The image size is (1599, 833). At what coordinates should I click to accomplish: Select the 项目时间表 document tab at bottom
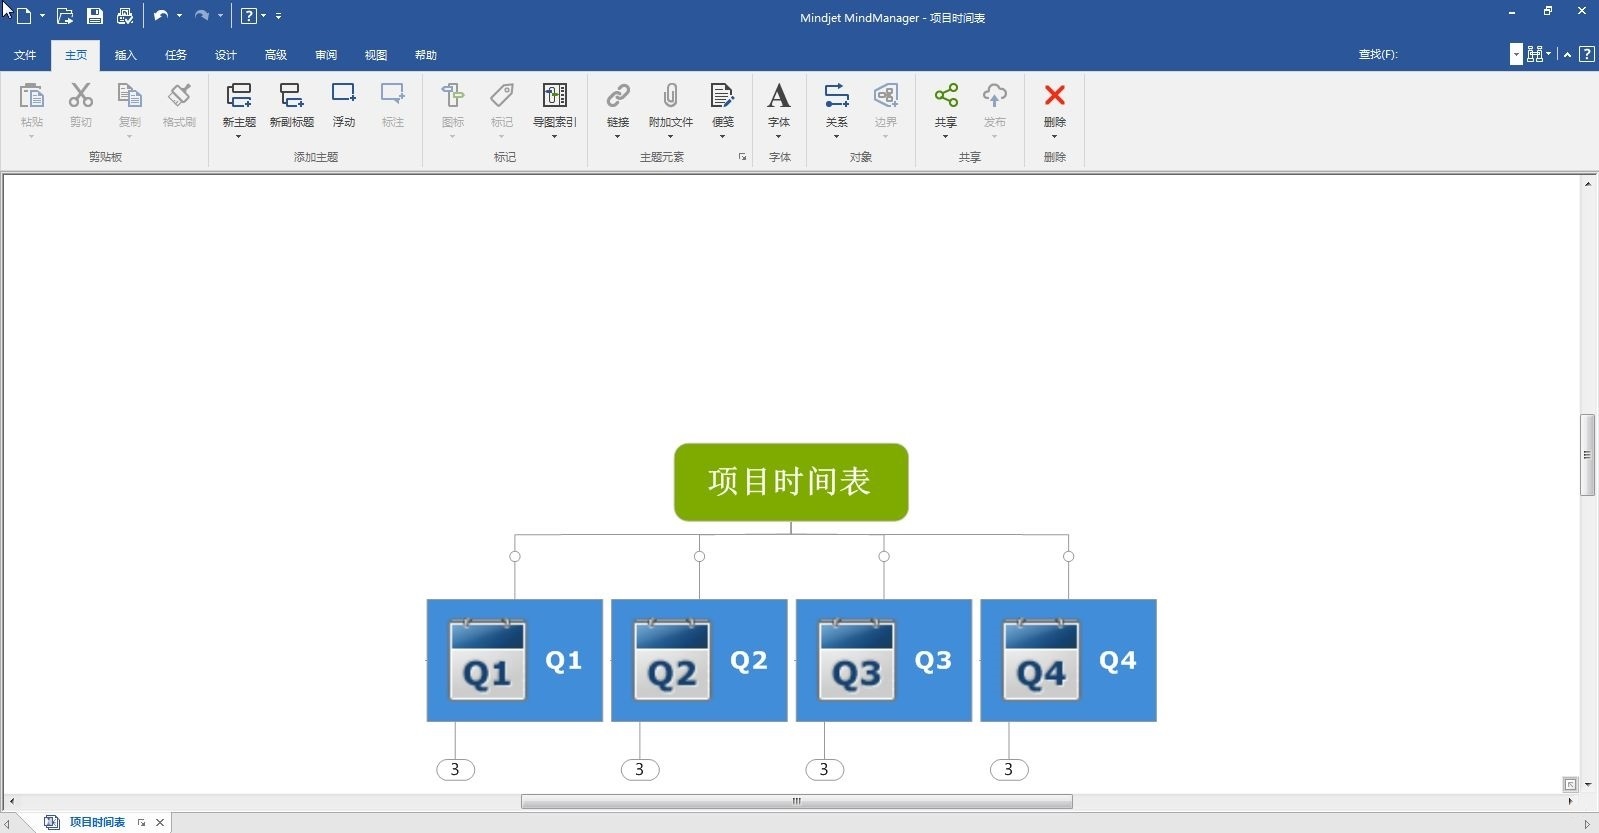coord(97,822)
